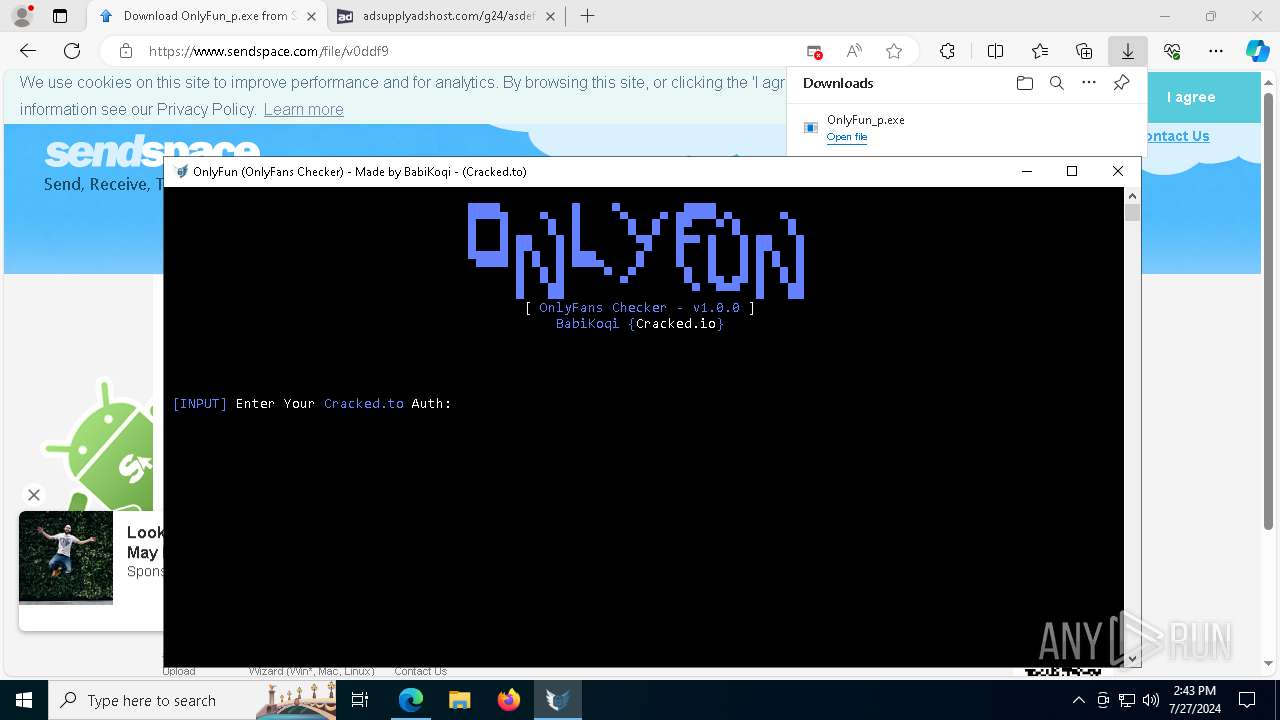The image size is (1280, 720).
Task: Open the Favorites list
Action: 1040,51
